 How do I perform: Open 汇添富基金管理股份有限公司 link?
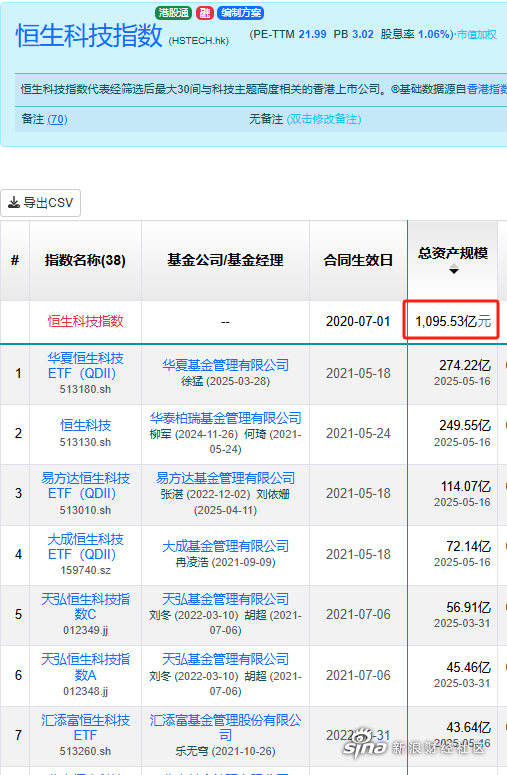pyautogui.click(x=225, y=728)
